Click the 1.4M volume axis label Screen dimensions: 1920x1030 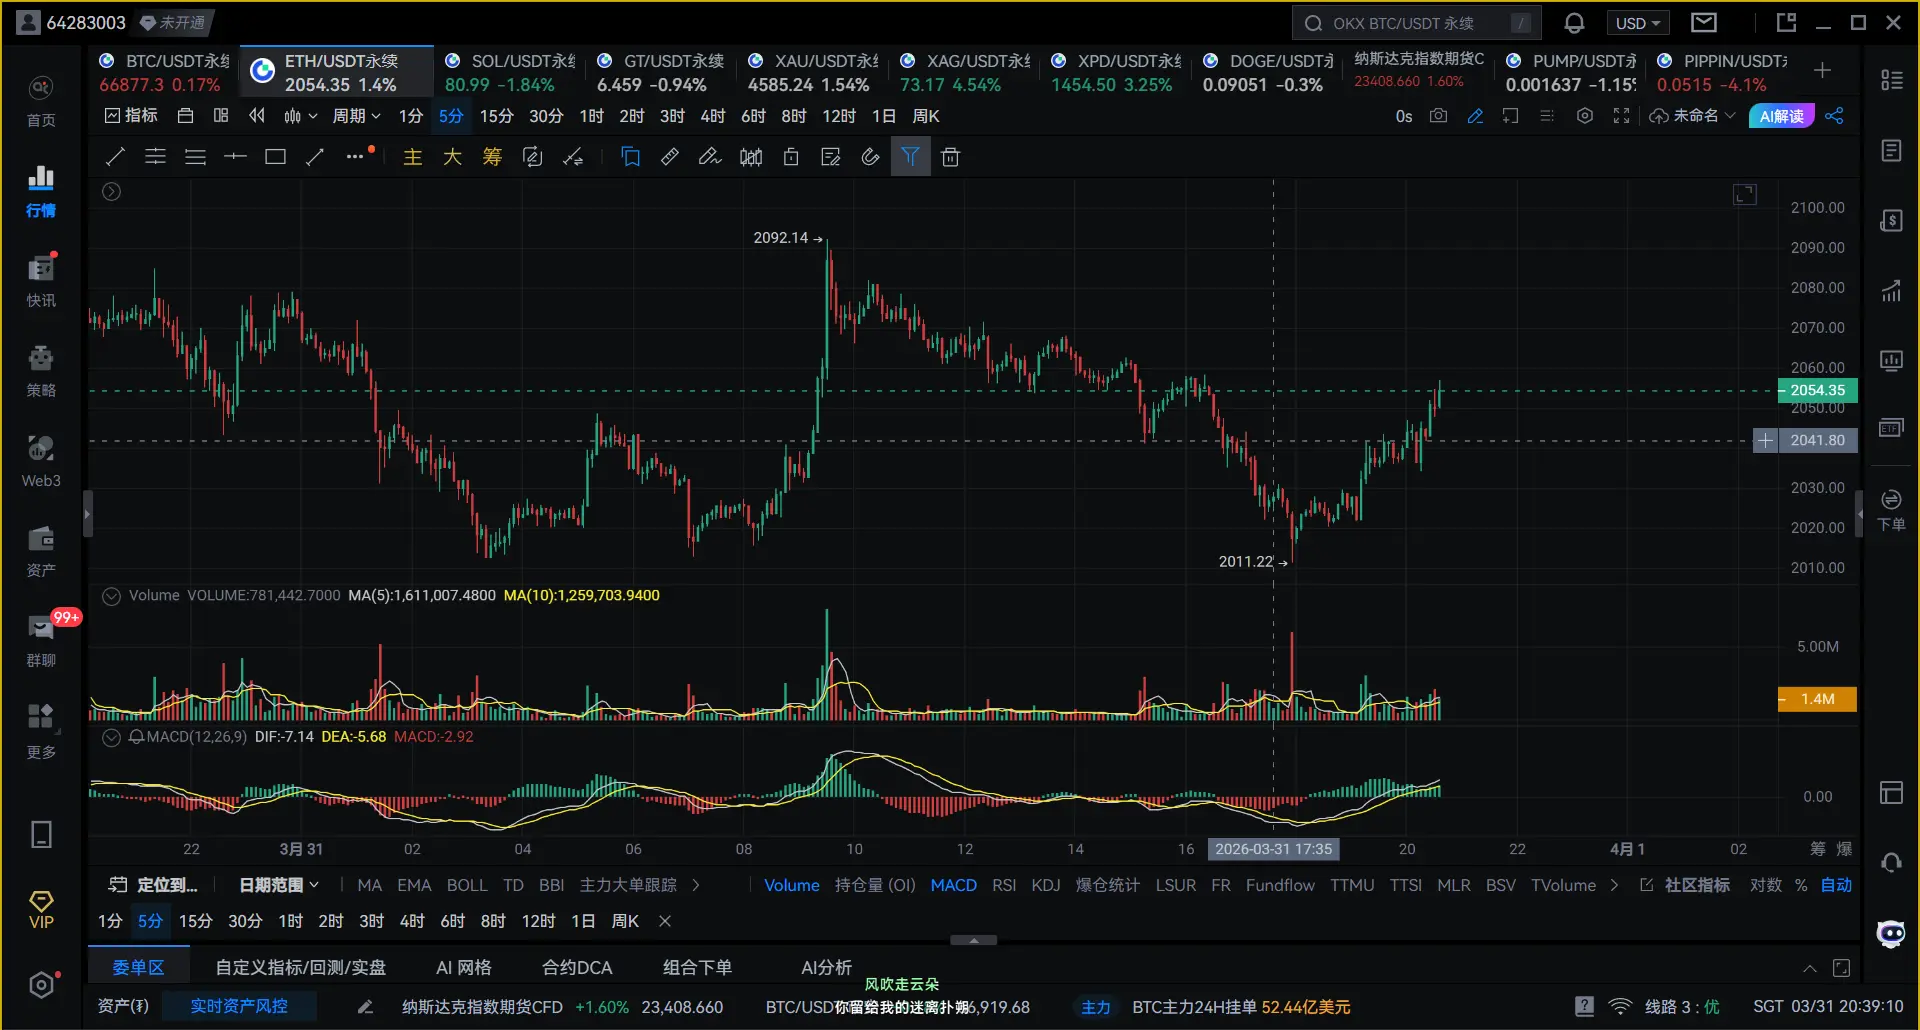coord(1817,699)
